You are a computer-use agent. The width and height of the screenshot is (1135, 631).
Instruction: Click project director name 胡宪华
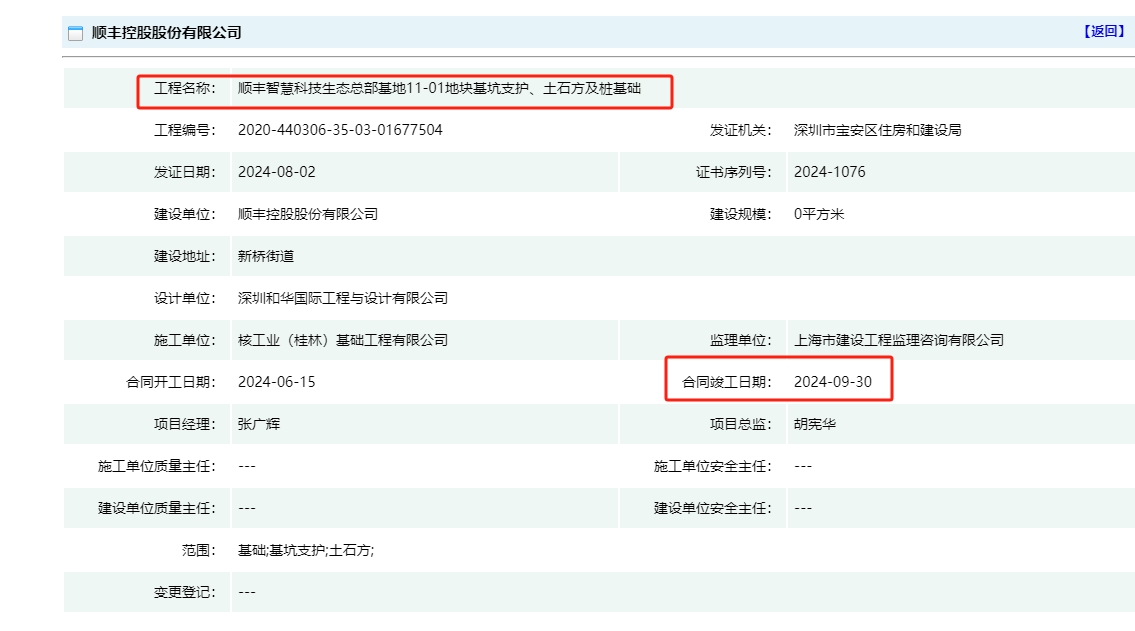tap(814, 424)
